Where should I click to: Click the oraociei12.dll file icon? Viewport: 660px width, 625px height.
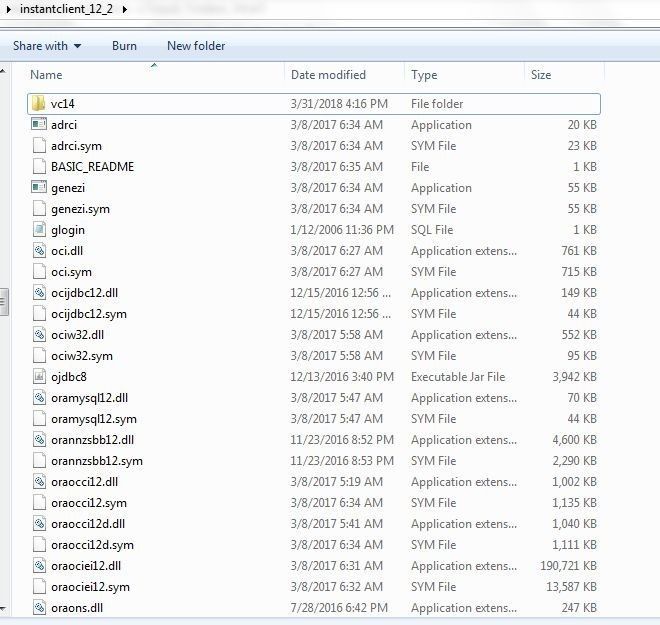click(39, 566)
